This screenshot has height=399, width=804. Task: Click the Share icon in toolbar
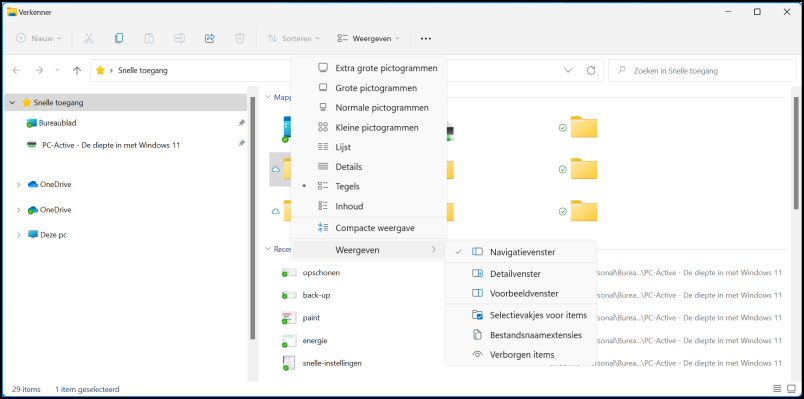pyautogui.click(x=209, y=38)
